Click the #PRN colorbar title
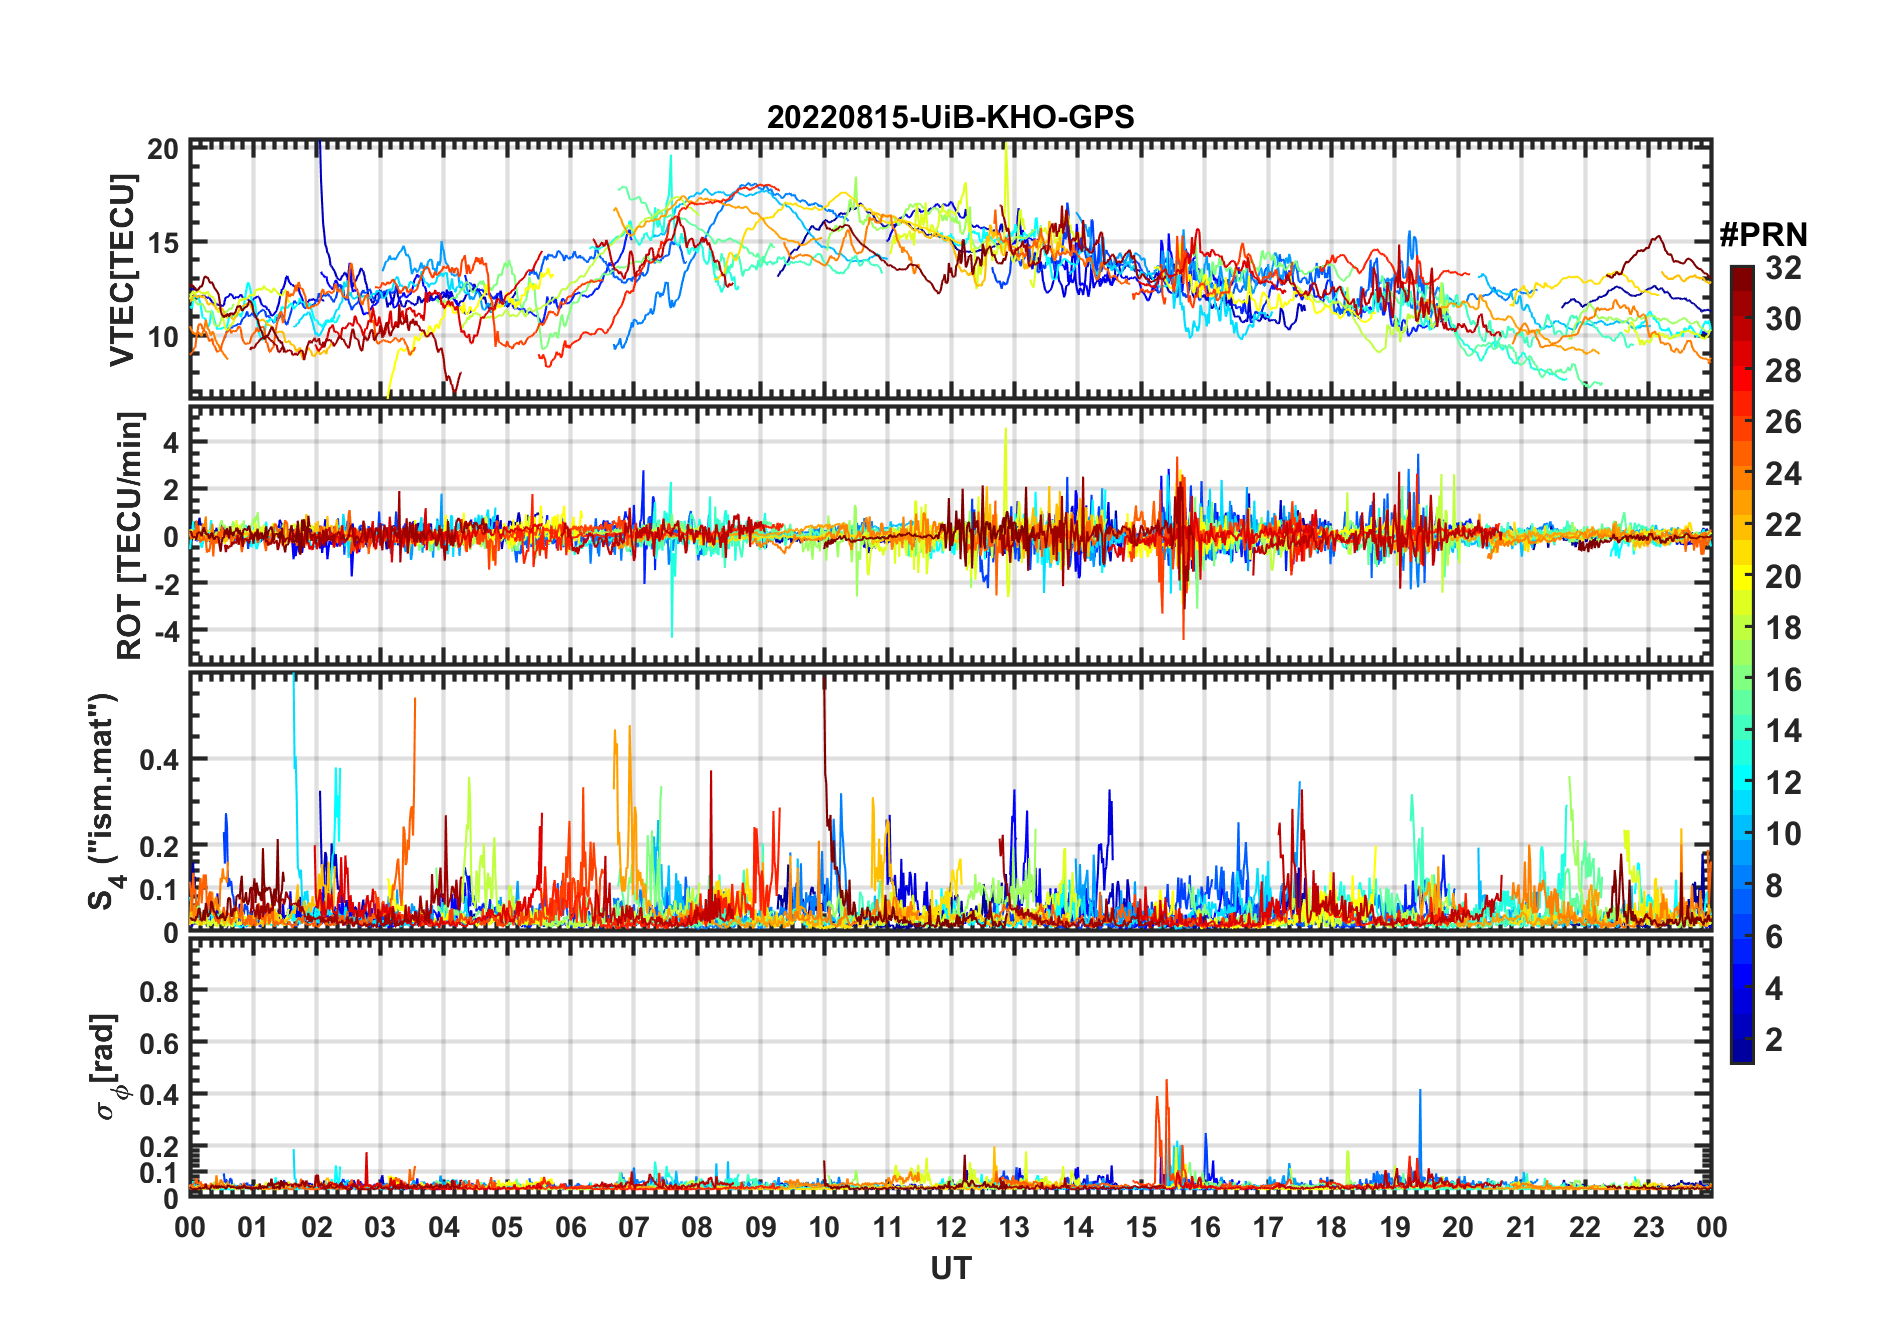Viewport: 1902px width, 1330px height. coord(1763,235)
